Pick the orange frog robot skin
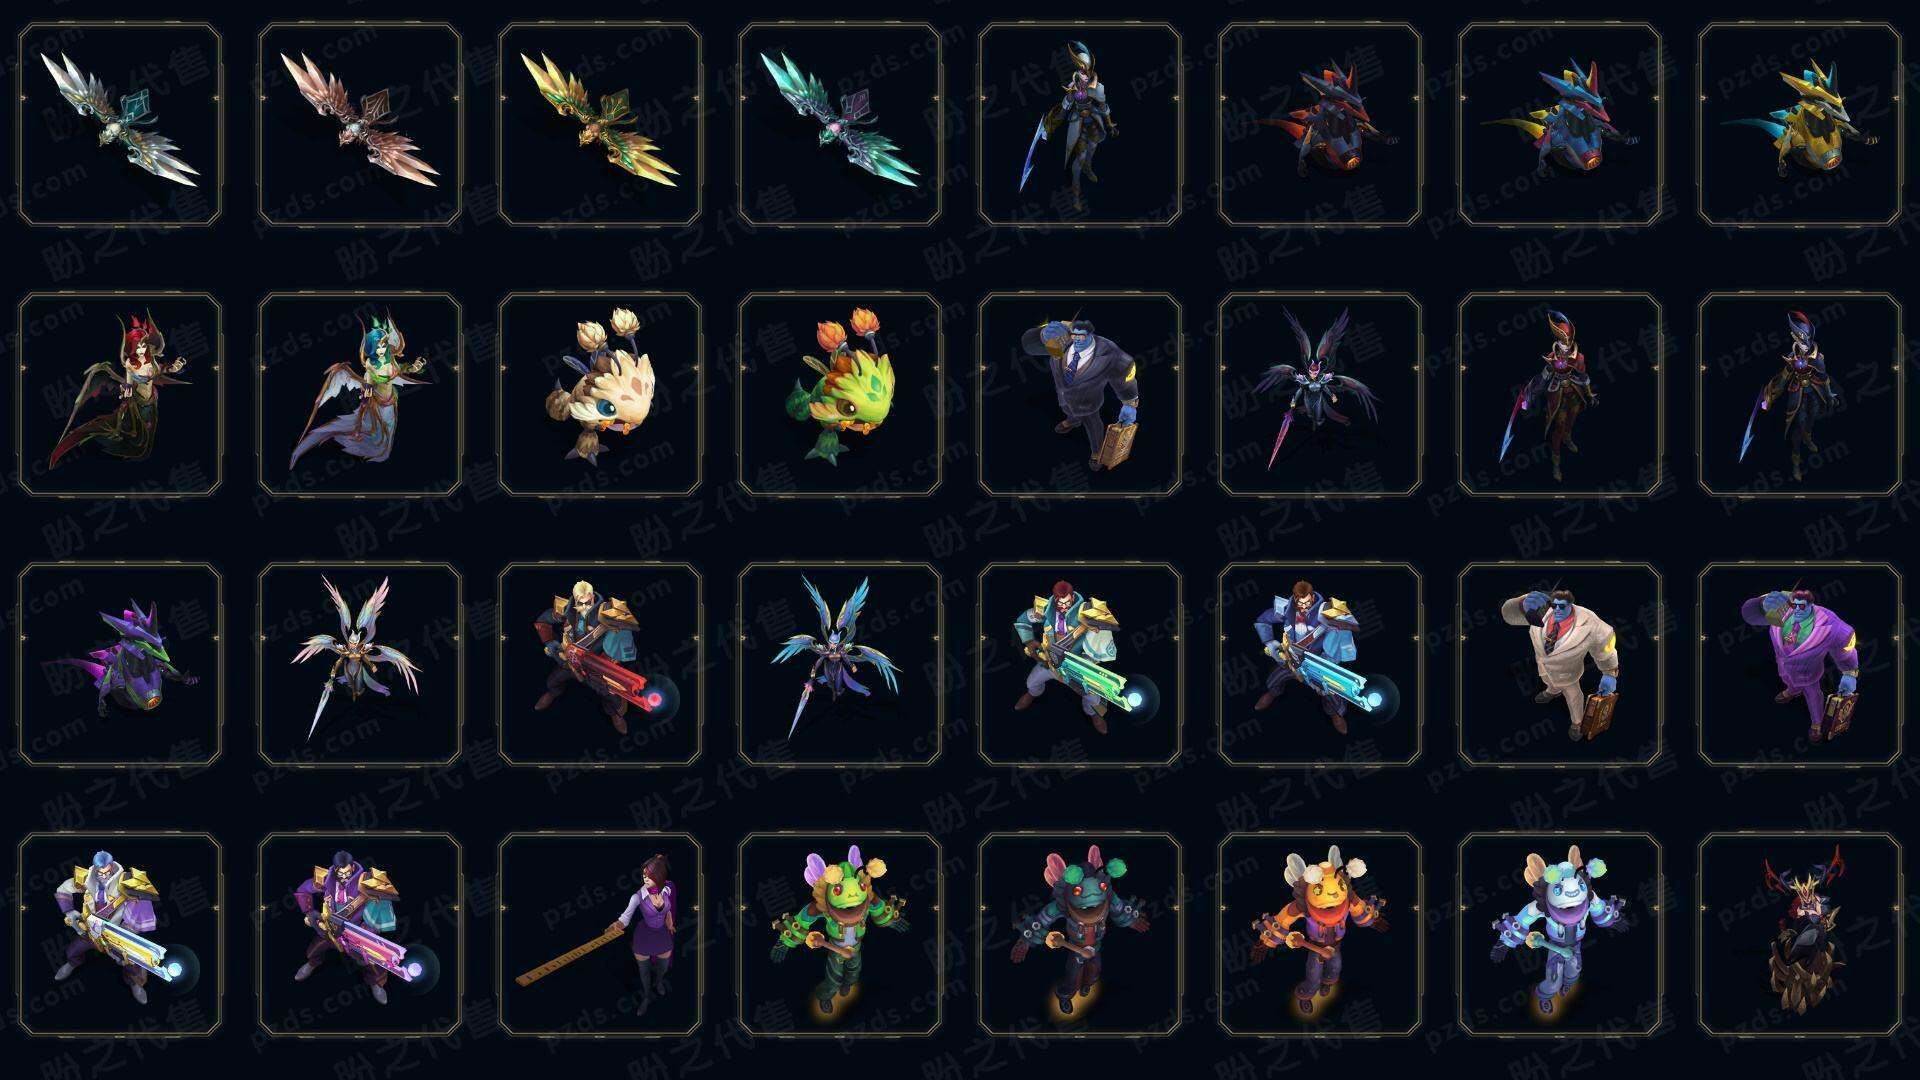1920x1080 pixels. click(x=1320, y=934)
